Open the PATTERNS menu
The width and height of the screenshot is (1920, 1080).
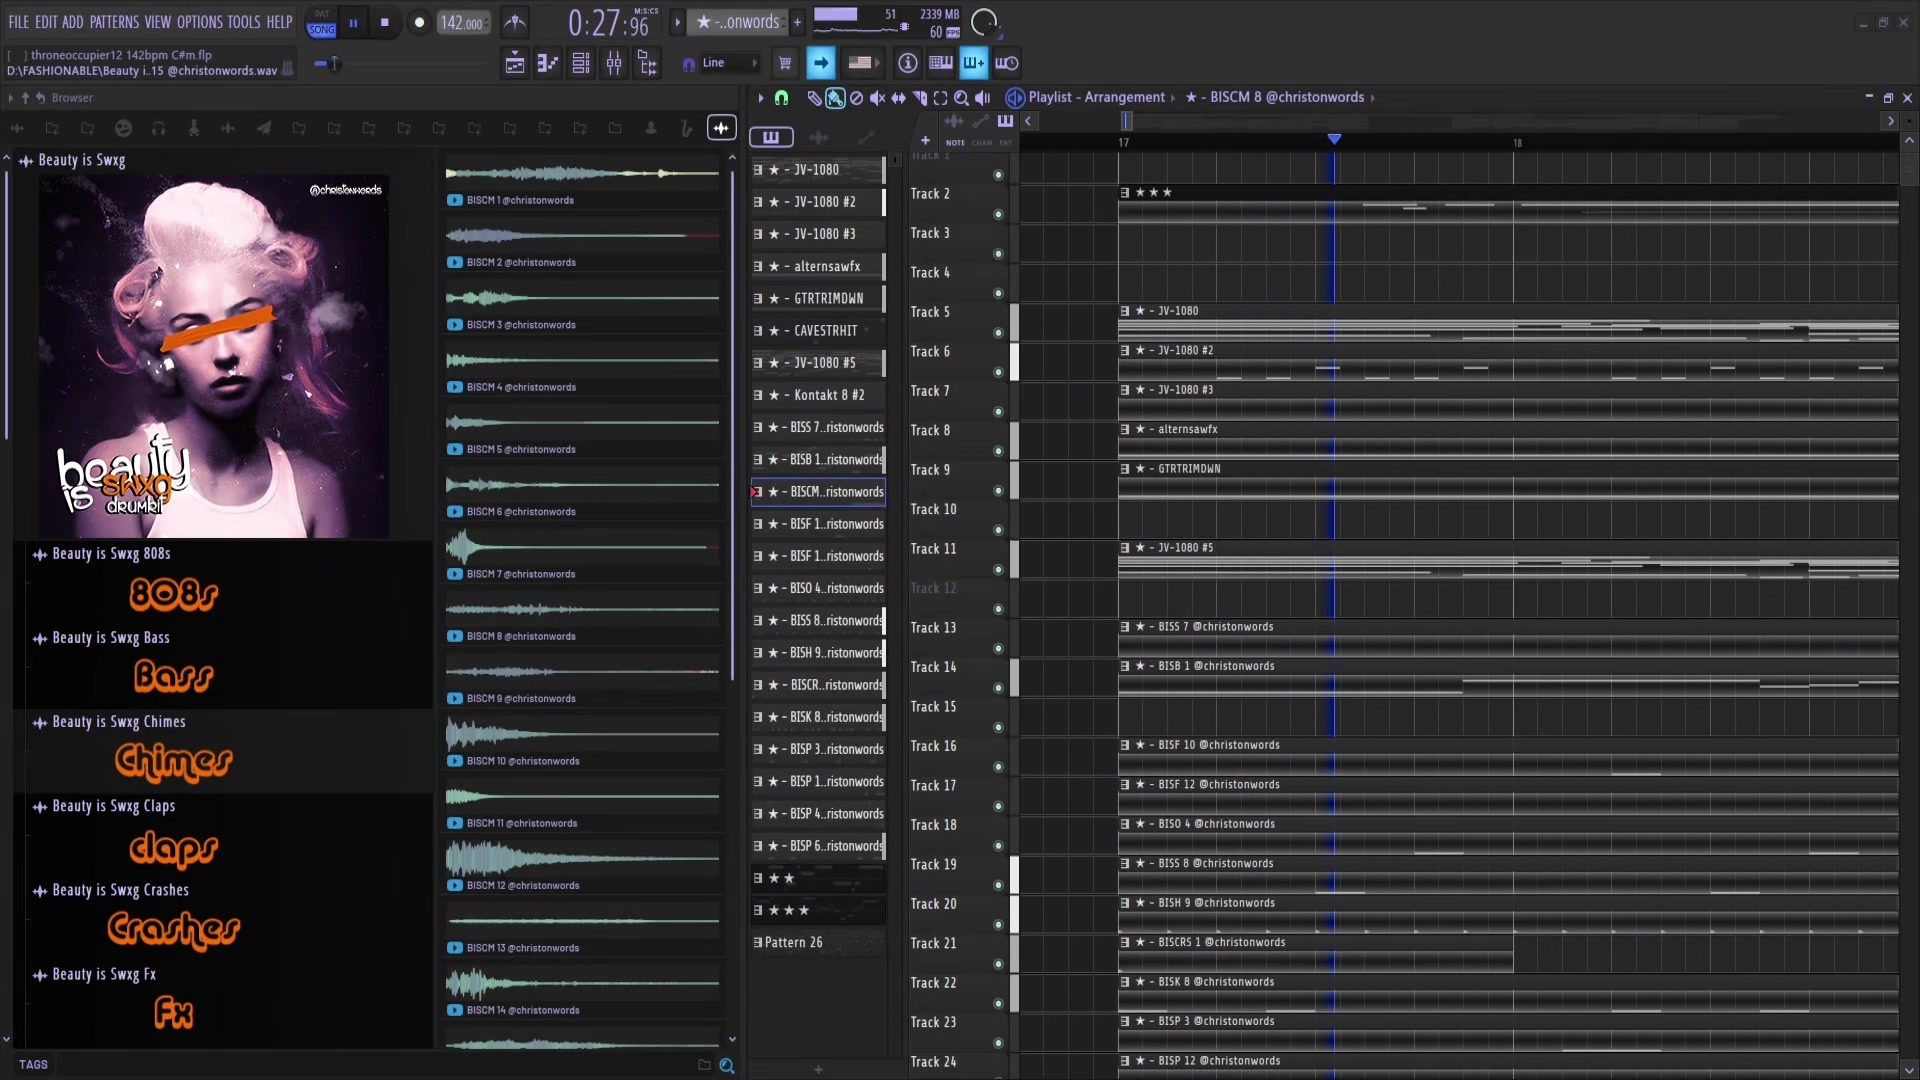coord(114,22)
